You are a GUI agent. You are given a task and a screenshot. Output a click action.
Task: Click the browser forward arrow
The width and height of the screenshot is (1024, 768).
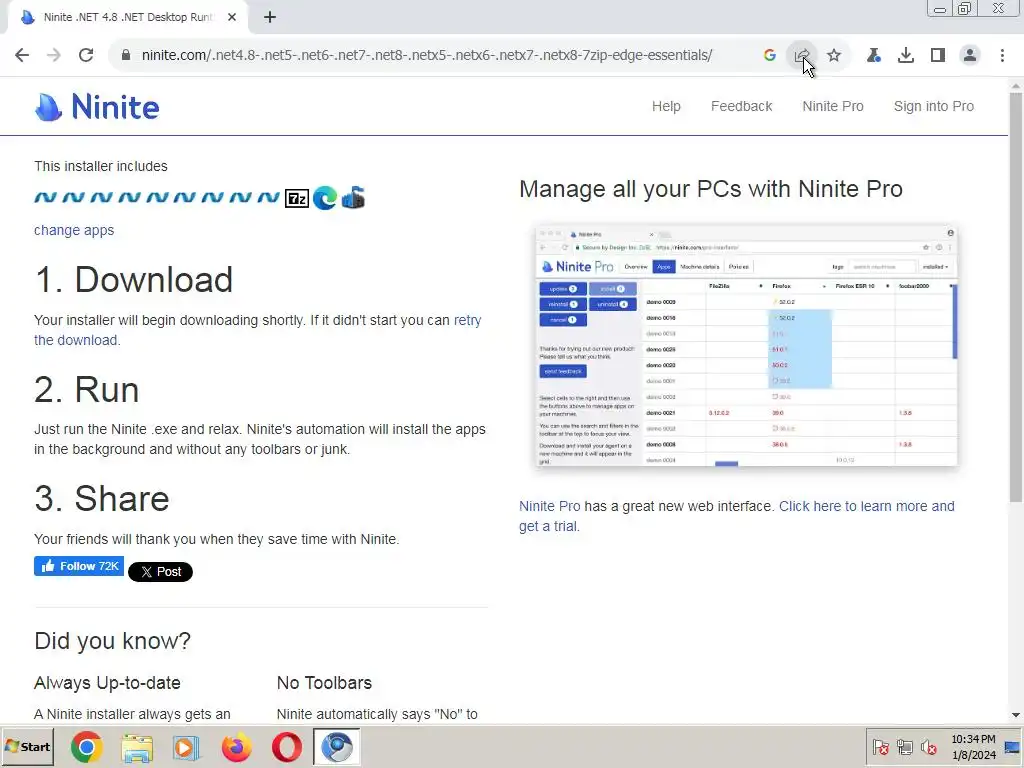(x=54, y=55)
